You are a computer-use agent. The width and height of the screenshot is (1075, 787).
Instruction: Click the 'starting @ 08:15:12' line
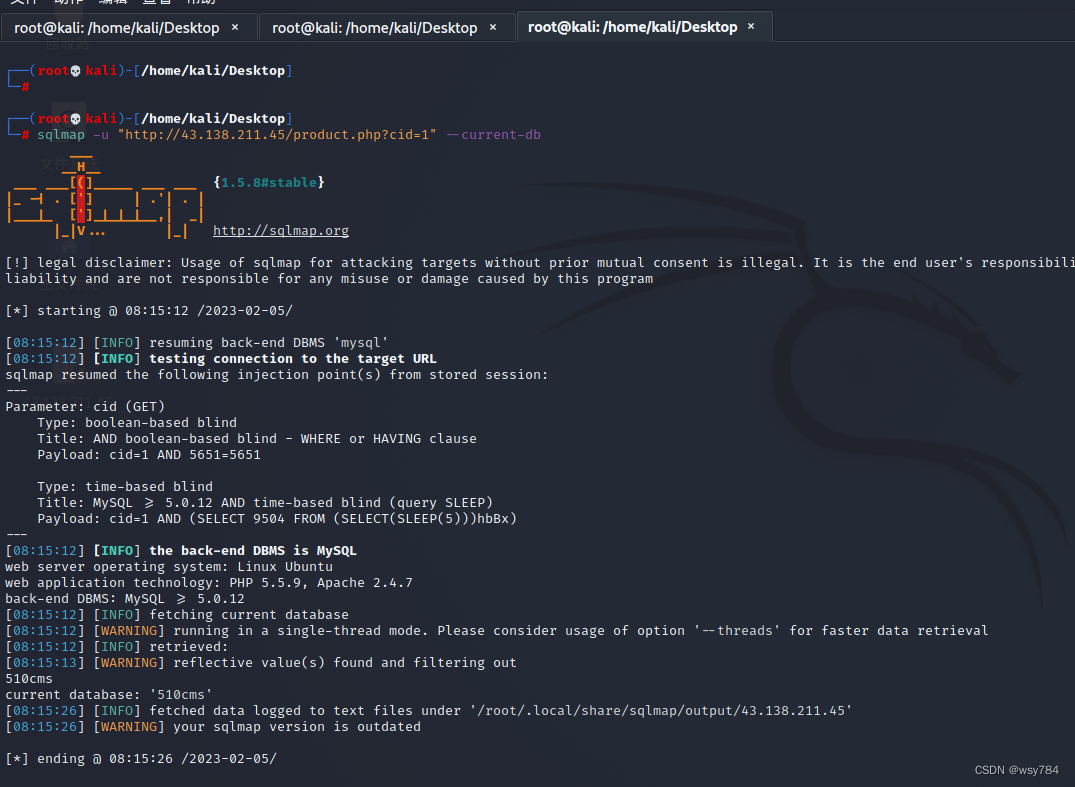click(149, 311)
